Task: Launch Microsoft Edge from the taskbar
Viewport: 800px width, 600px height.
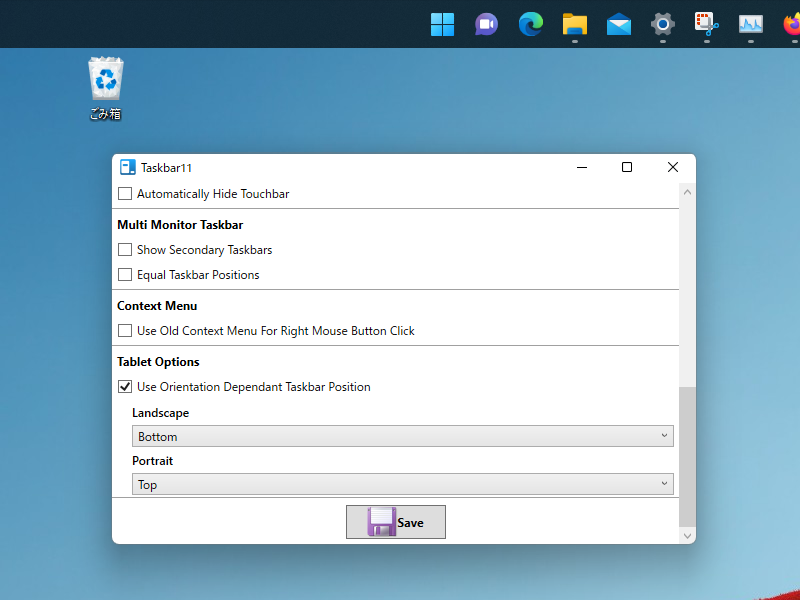Action: point(531,24)
